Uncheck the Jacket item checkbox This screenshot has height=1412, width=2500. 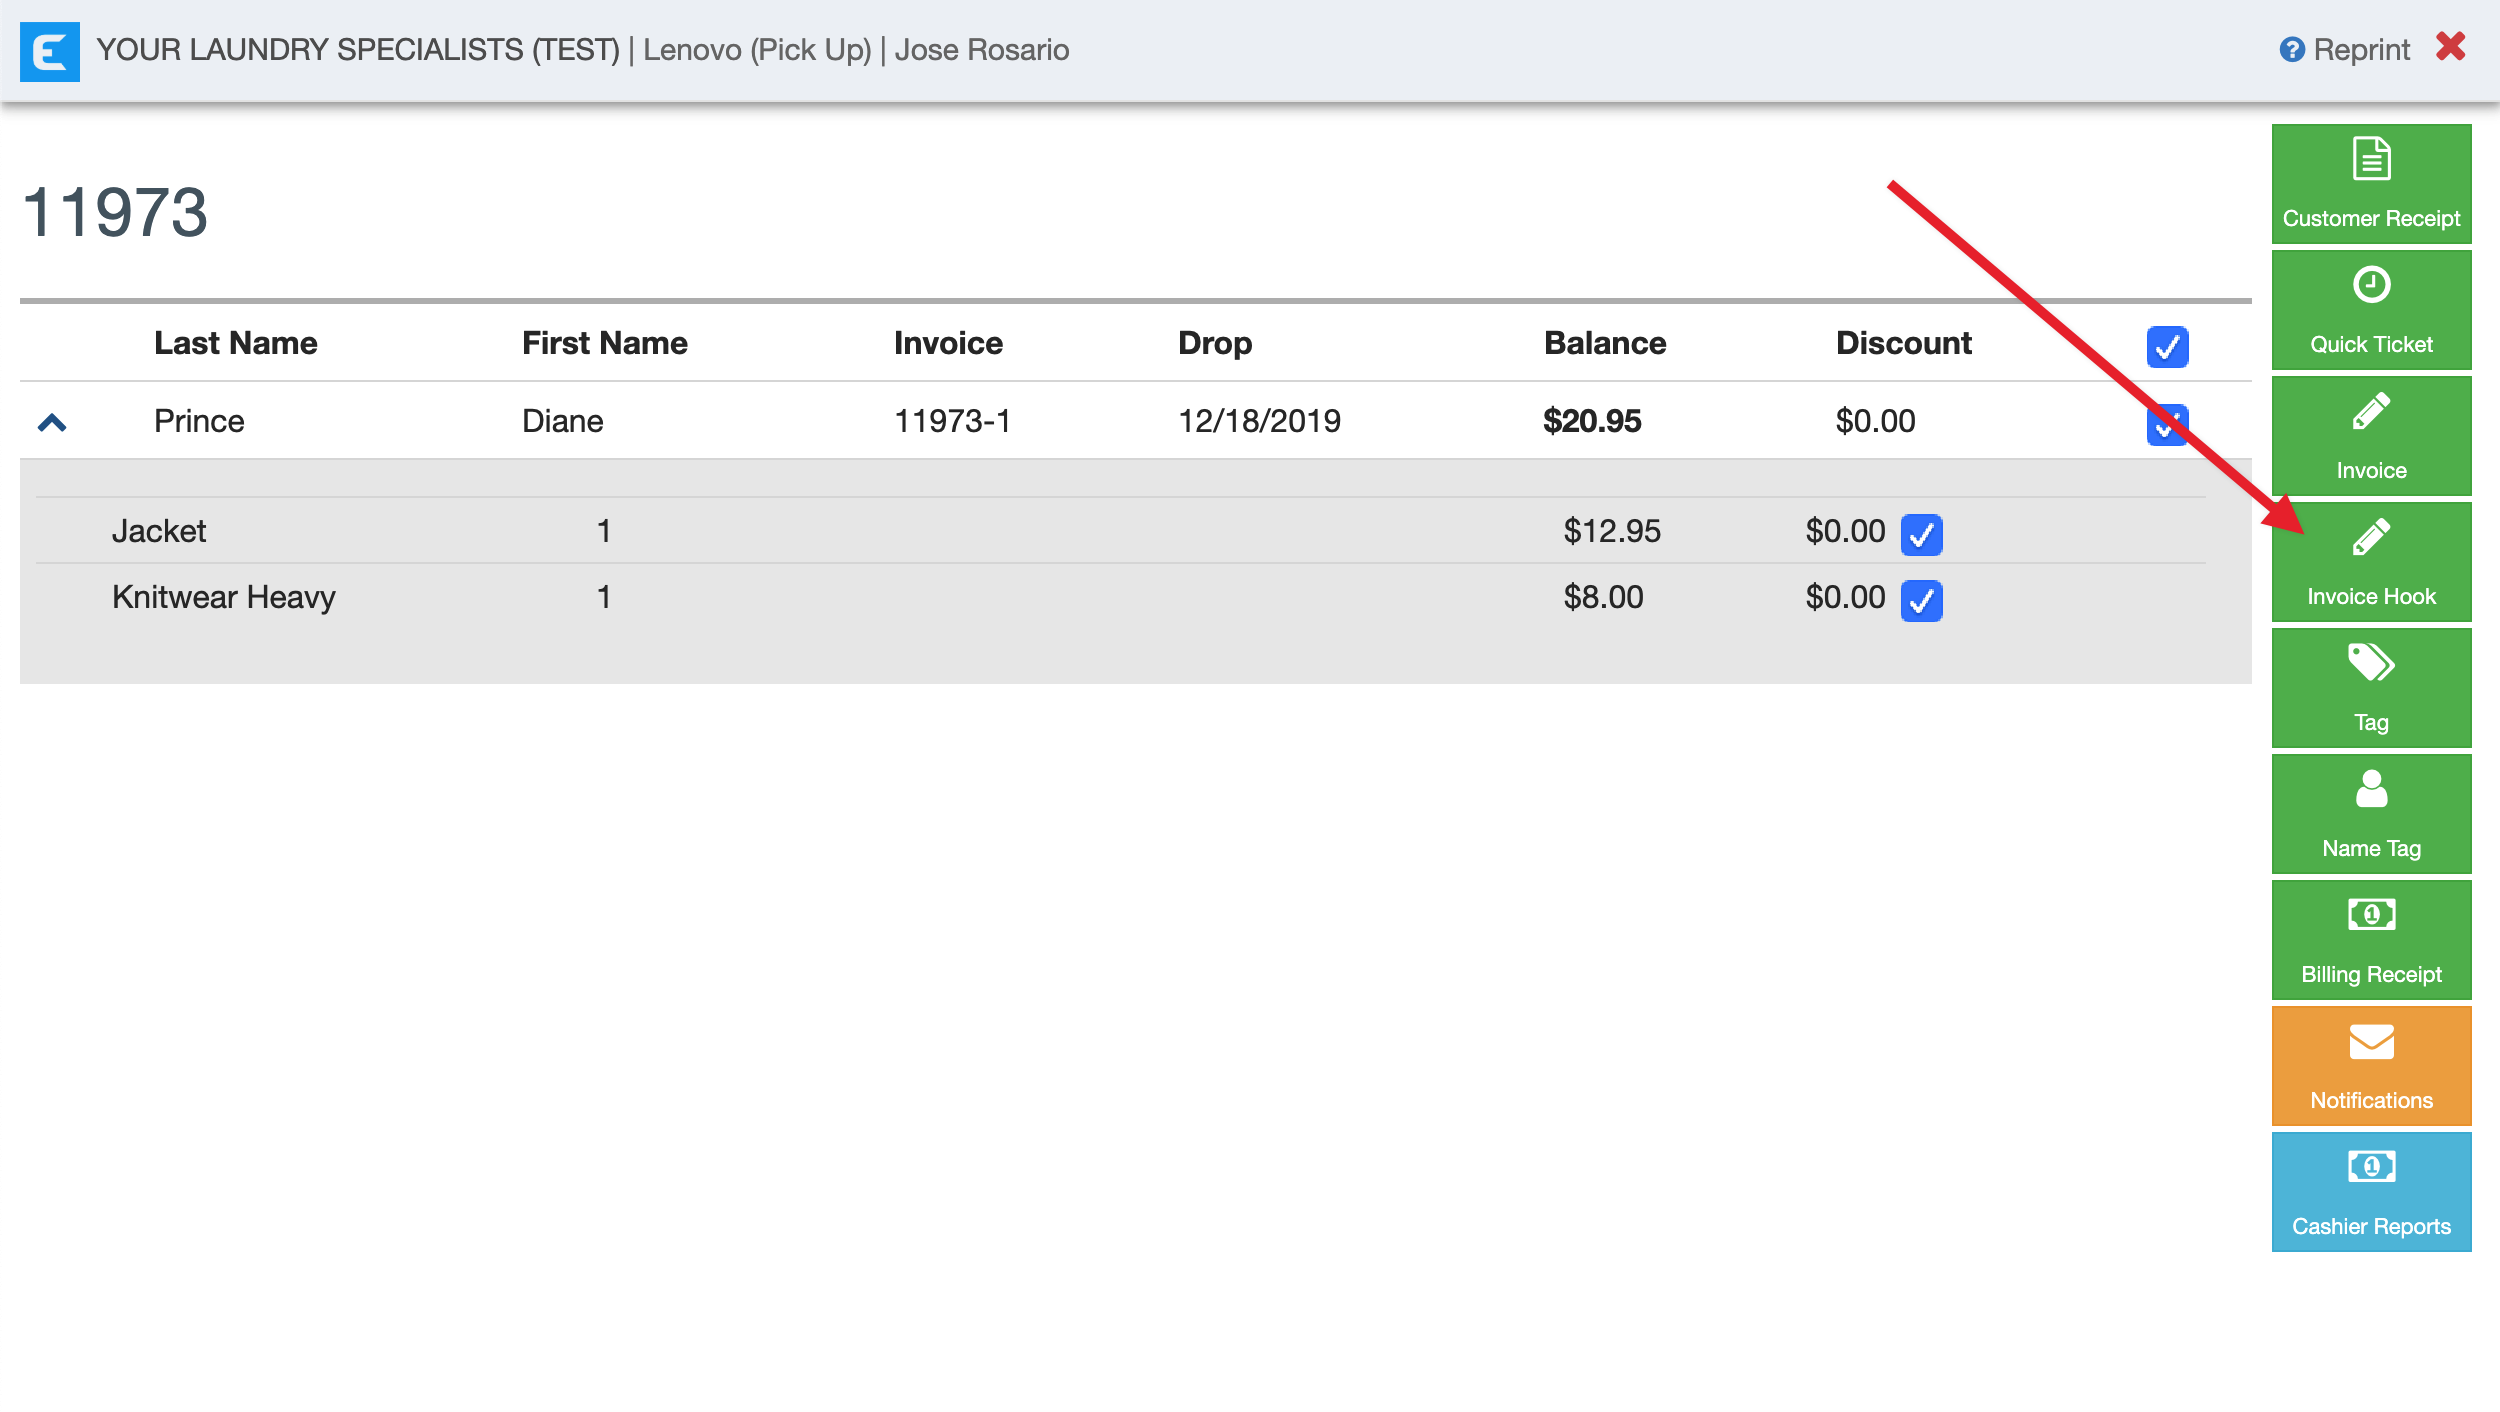click(x=1921, y=535)
